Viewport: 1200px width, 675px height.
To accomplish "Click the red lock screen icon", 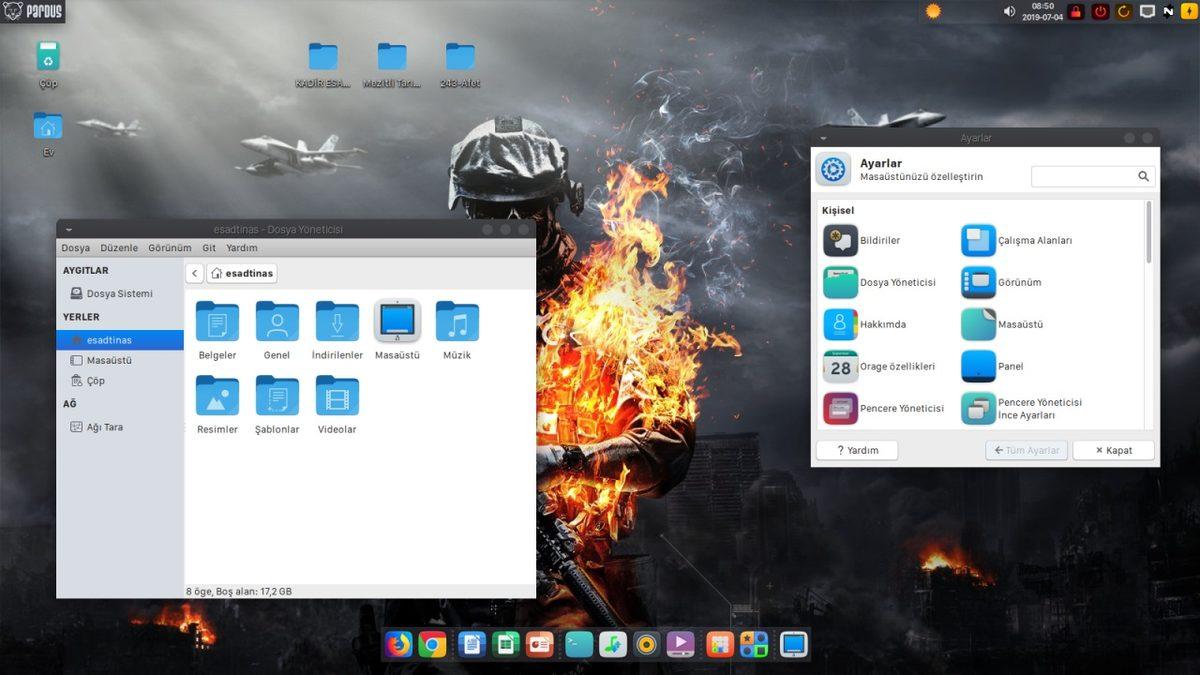I will pos(1076,12).
